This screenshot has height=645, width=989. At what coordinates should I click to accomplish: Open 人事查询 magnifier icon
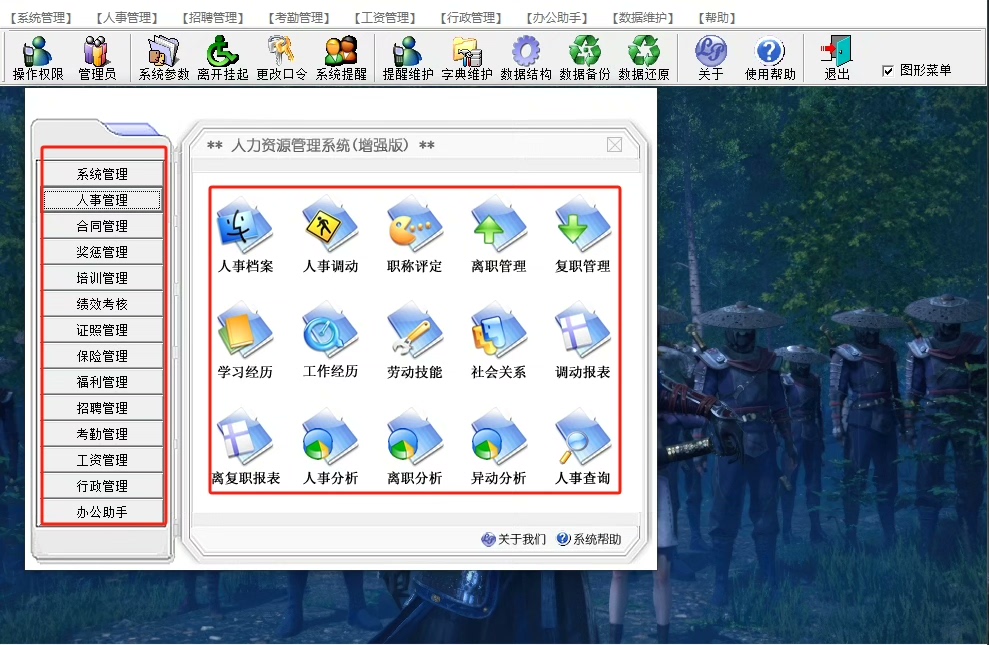tap(583, 446)
